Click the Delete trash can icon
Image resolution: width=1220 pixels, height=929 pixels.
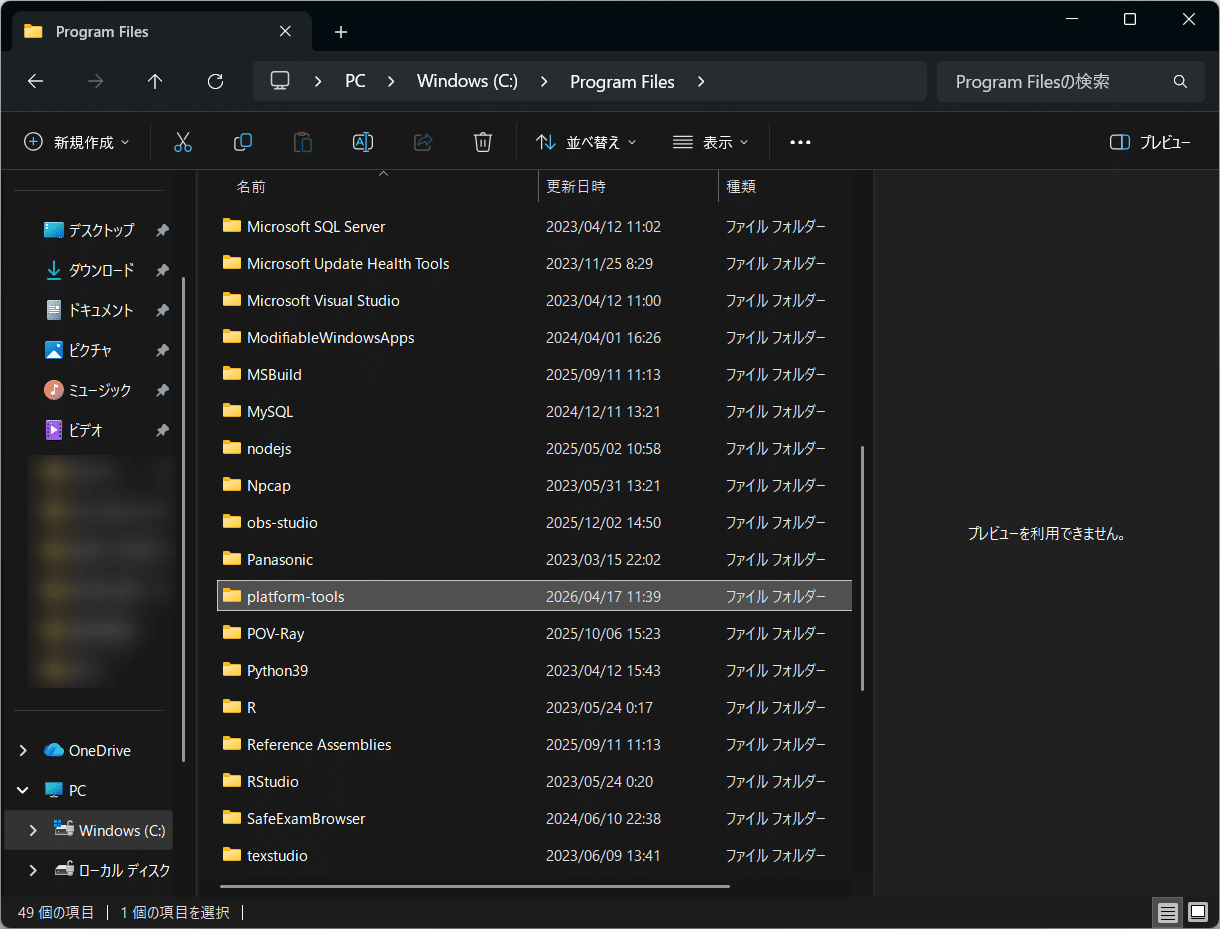point(483,142)
